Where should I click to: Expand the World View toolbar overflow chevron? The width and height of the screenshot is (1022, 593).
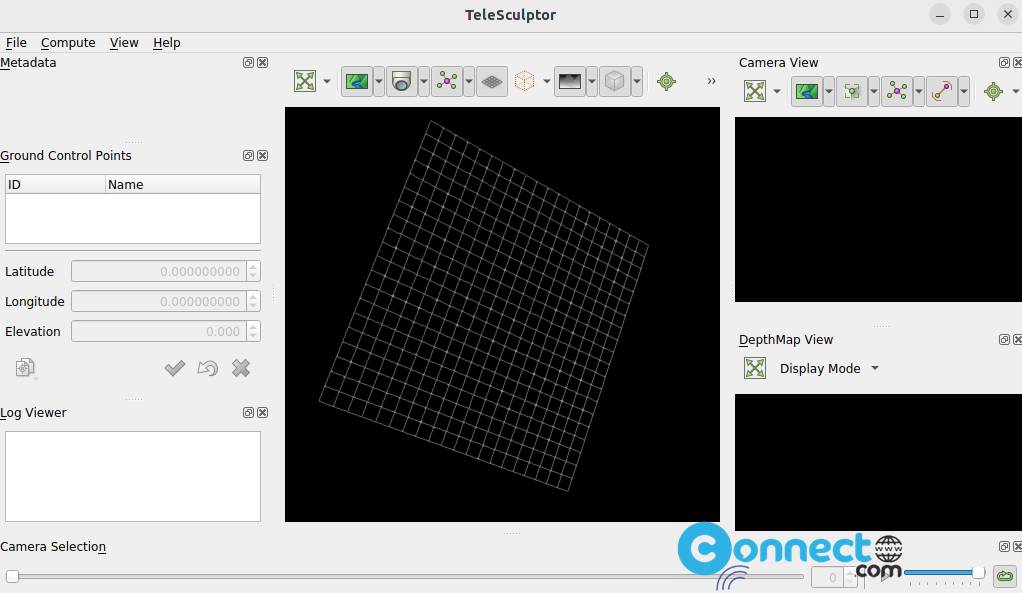pyautogui.click(x=711, y=81)
